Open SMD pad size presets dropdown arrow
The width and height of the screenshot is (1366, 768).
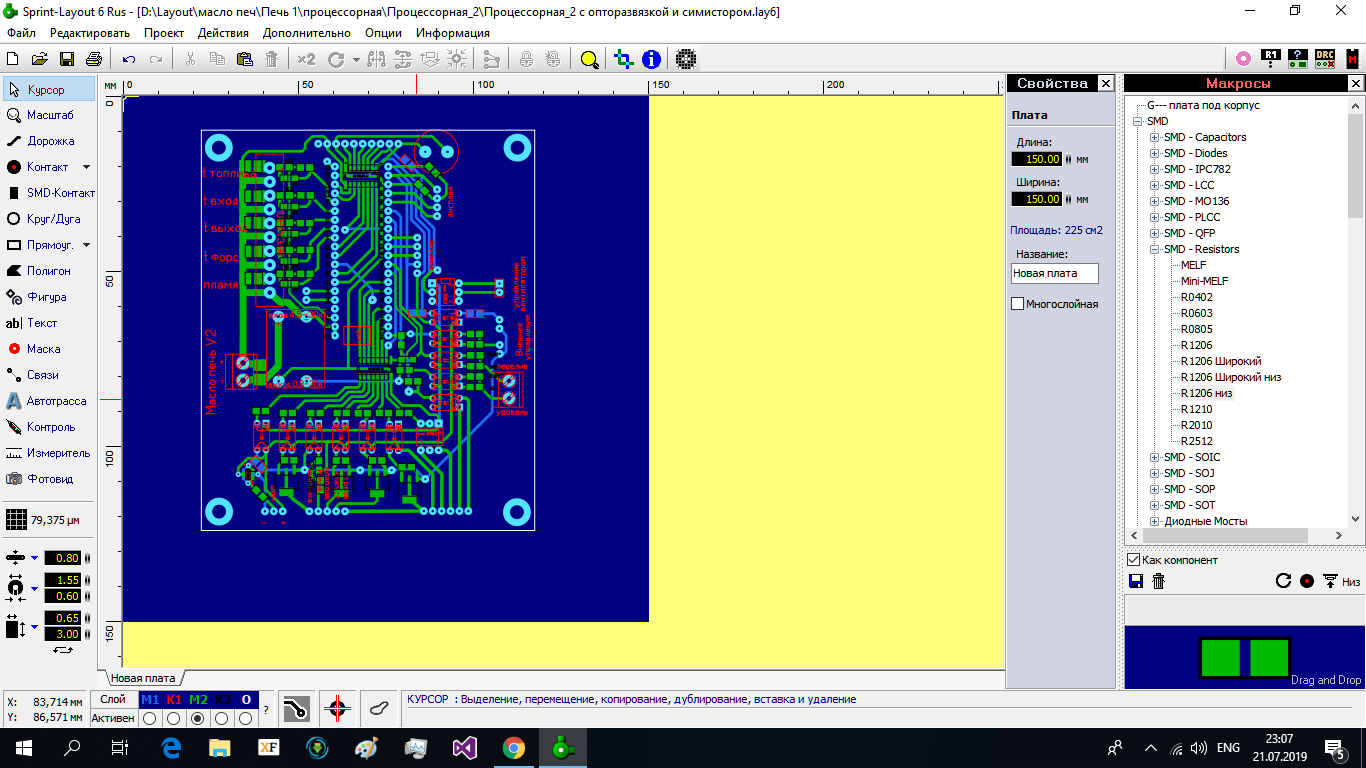(x=35, y=626)
